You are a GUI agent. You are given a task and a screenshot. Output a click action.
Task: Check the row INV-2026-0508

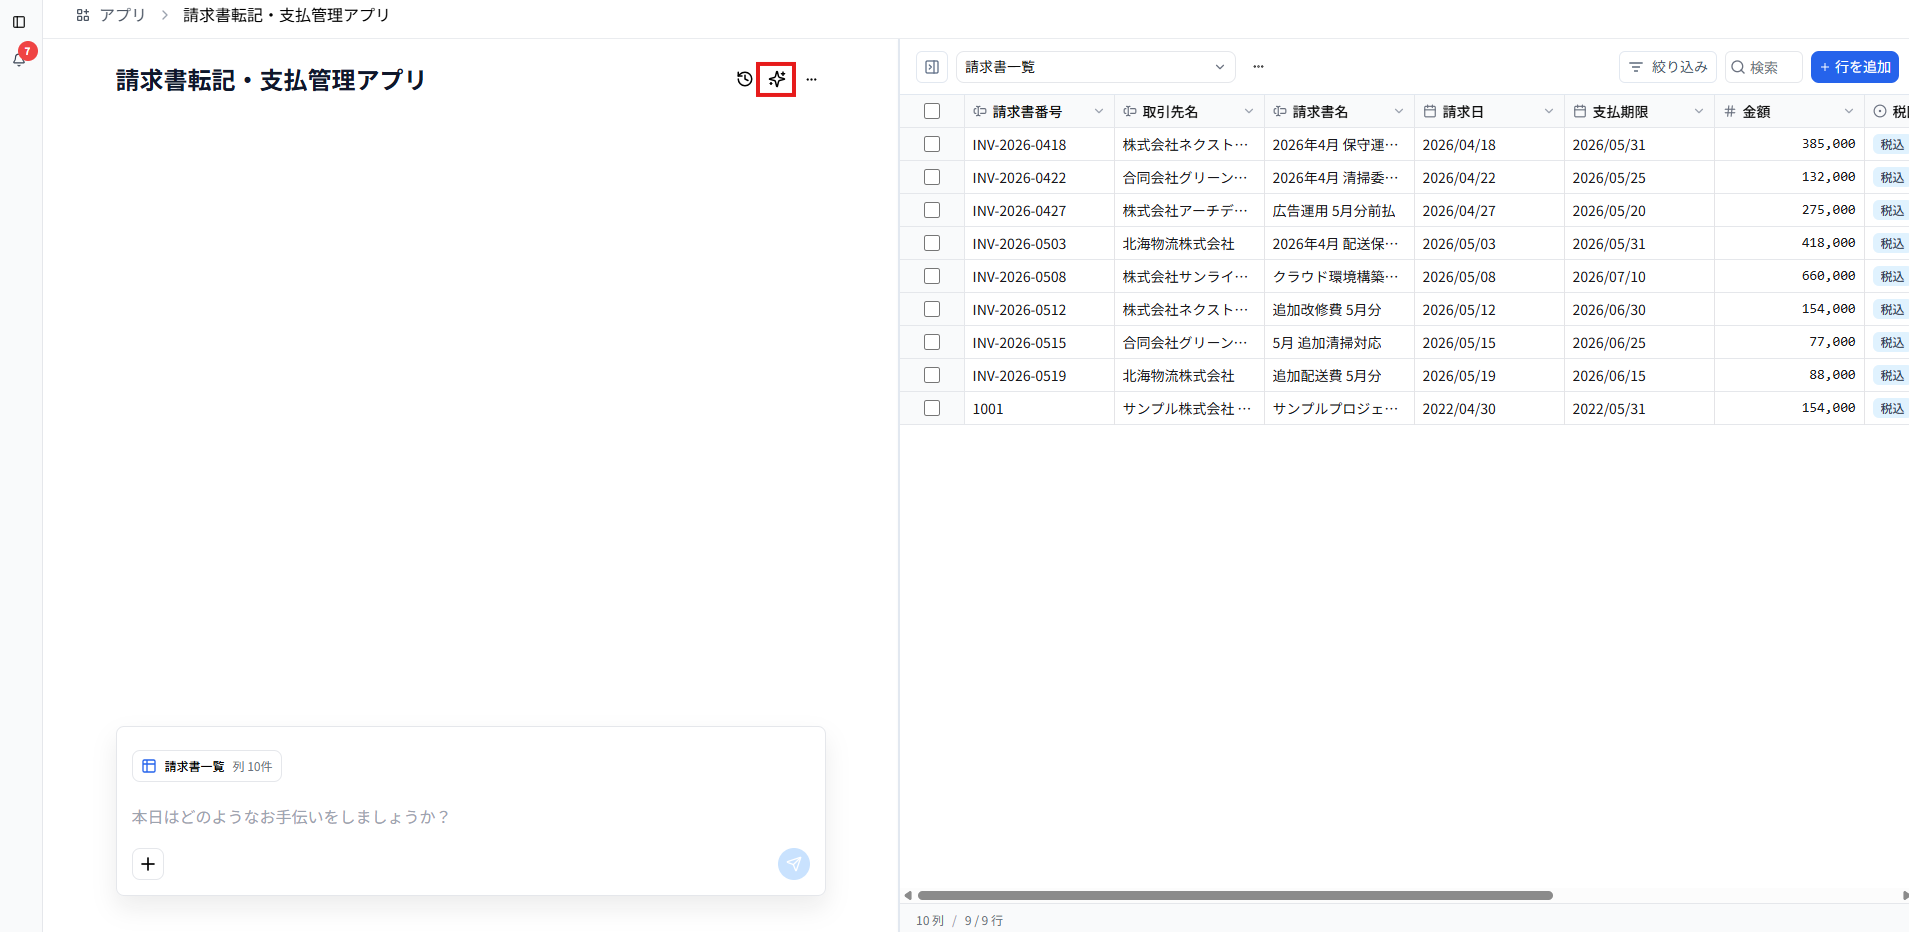(x=932, y=276)
